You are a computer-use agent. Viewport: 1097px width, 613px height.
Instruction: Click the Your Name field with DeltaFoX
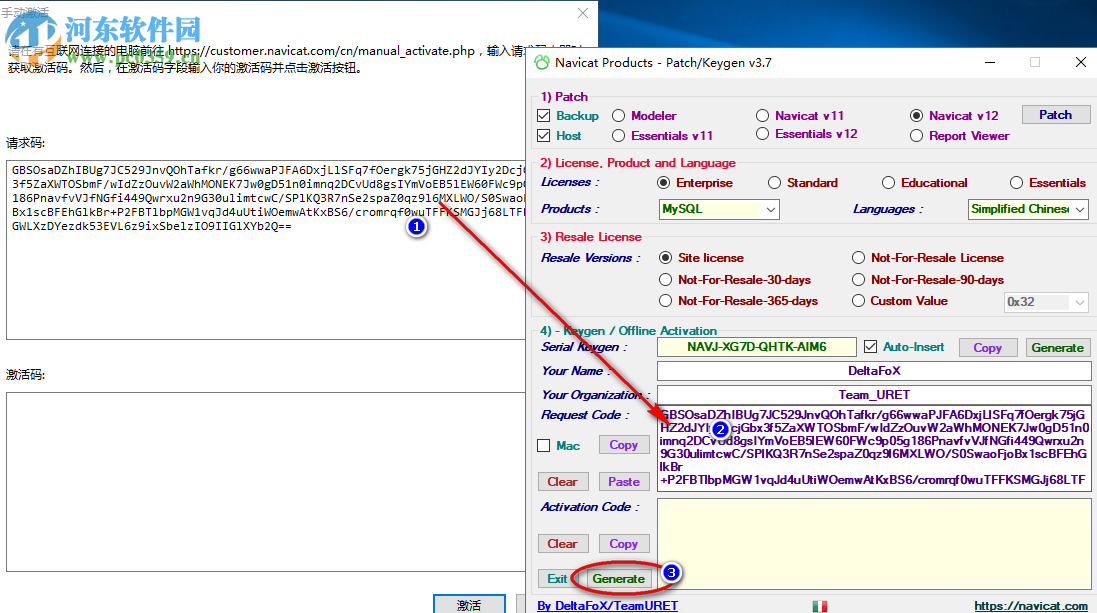(874, 371)
